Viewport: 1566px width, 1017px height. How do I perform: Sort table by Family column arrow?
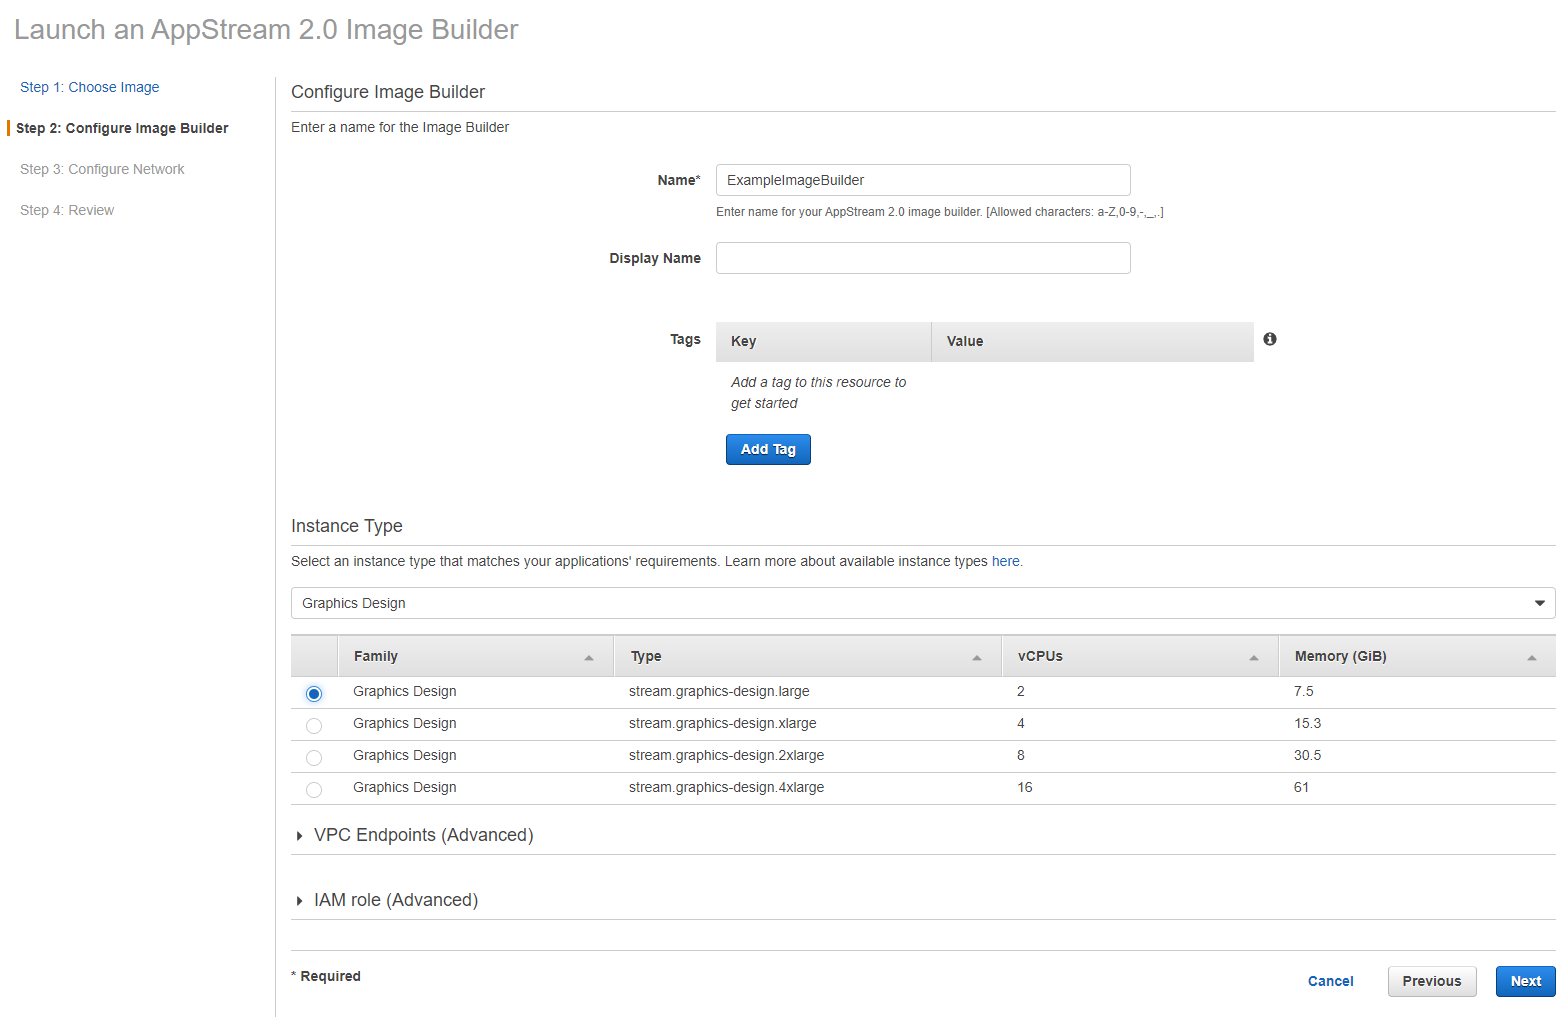click(588, 657)
